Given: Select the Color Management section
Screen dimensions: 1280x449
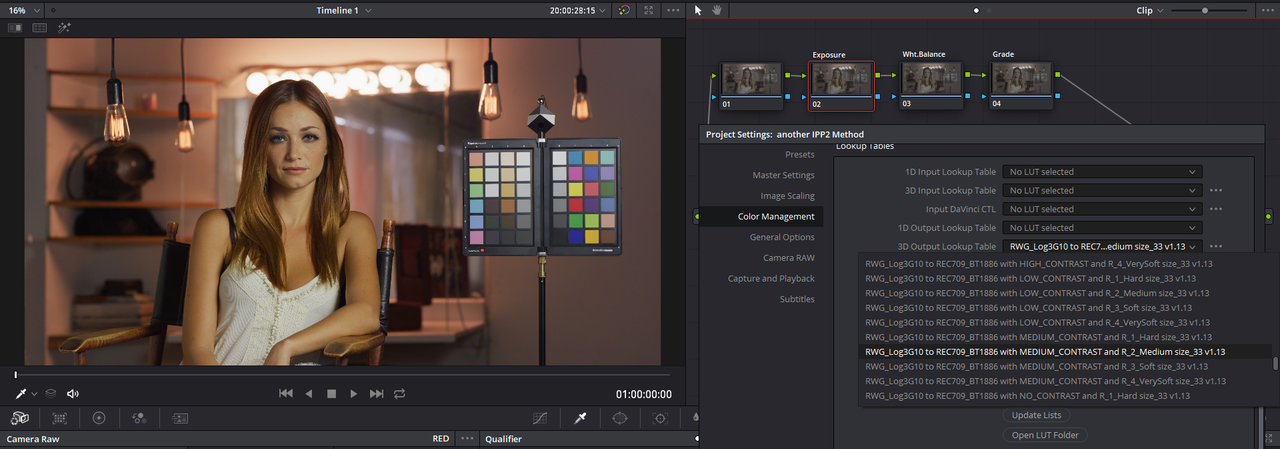Looking at the screenshot, I should pyautogui.click(x=776, y=216).
